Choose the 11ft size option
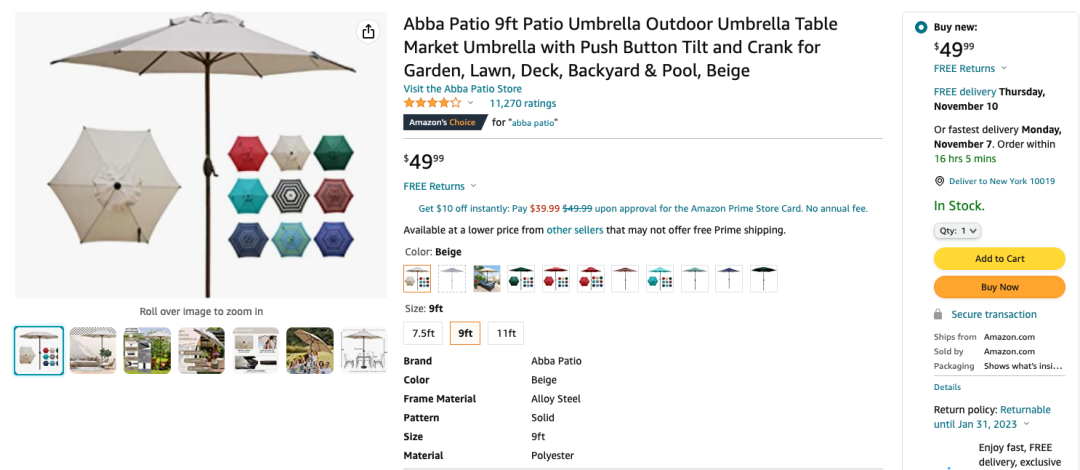The height and width of the screenshot is (470, 1080). [x=506, y=333]
